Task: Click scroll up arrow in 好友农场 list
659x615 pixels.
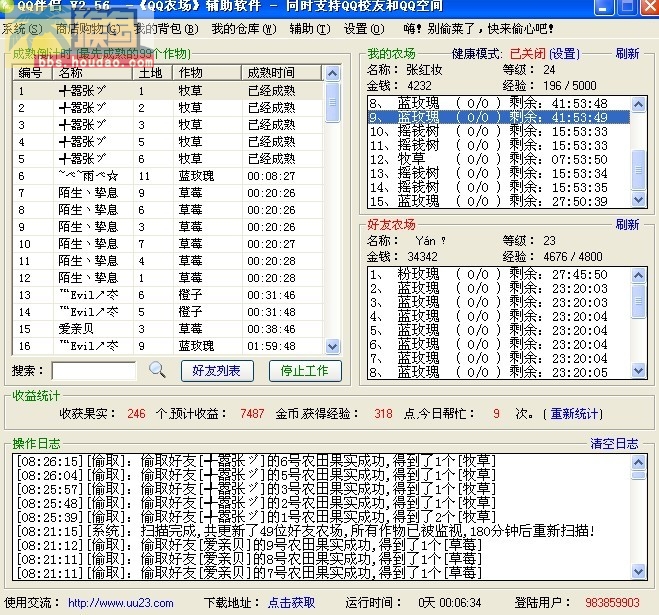Action: [x=638, y=275]
